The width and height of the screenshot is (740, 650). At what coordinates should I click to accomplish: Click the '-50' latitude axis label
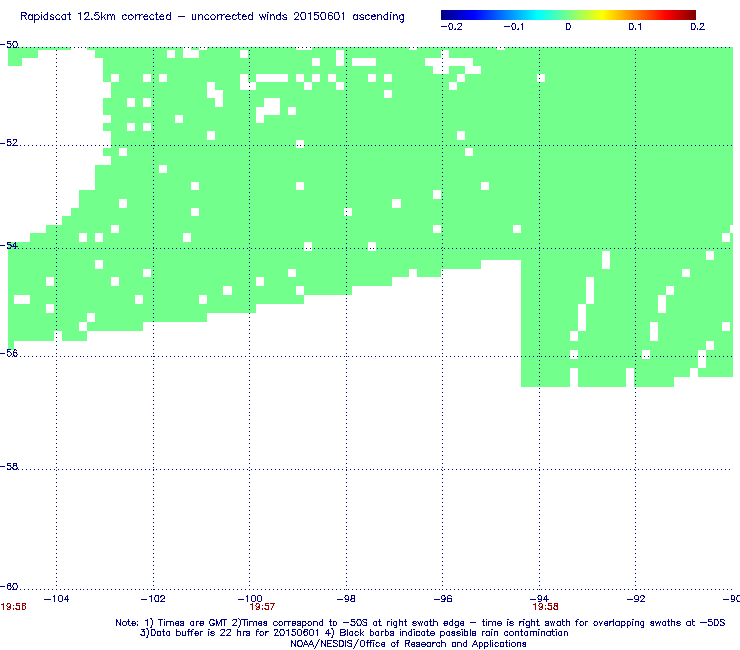tap(9, 44)
